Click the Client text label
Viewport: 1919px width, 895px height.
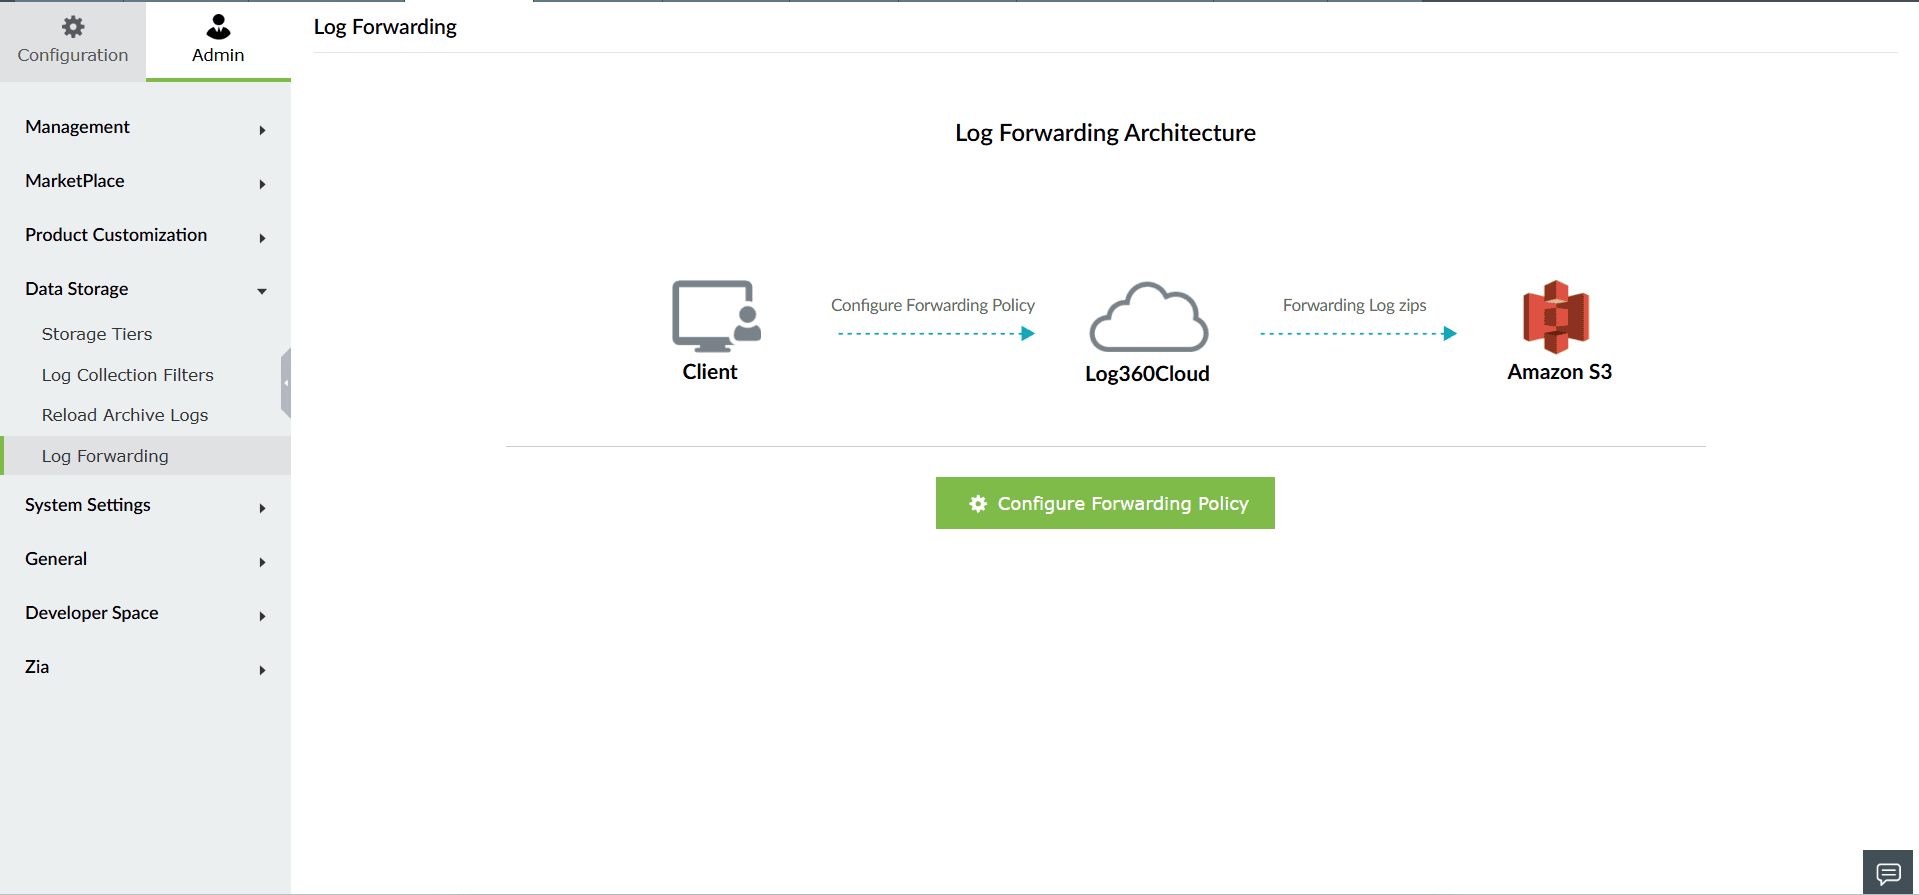coord(710,372)
